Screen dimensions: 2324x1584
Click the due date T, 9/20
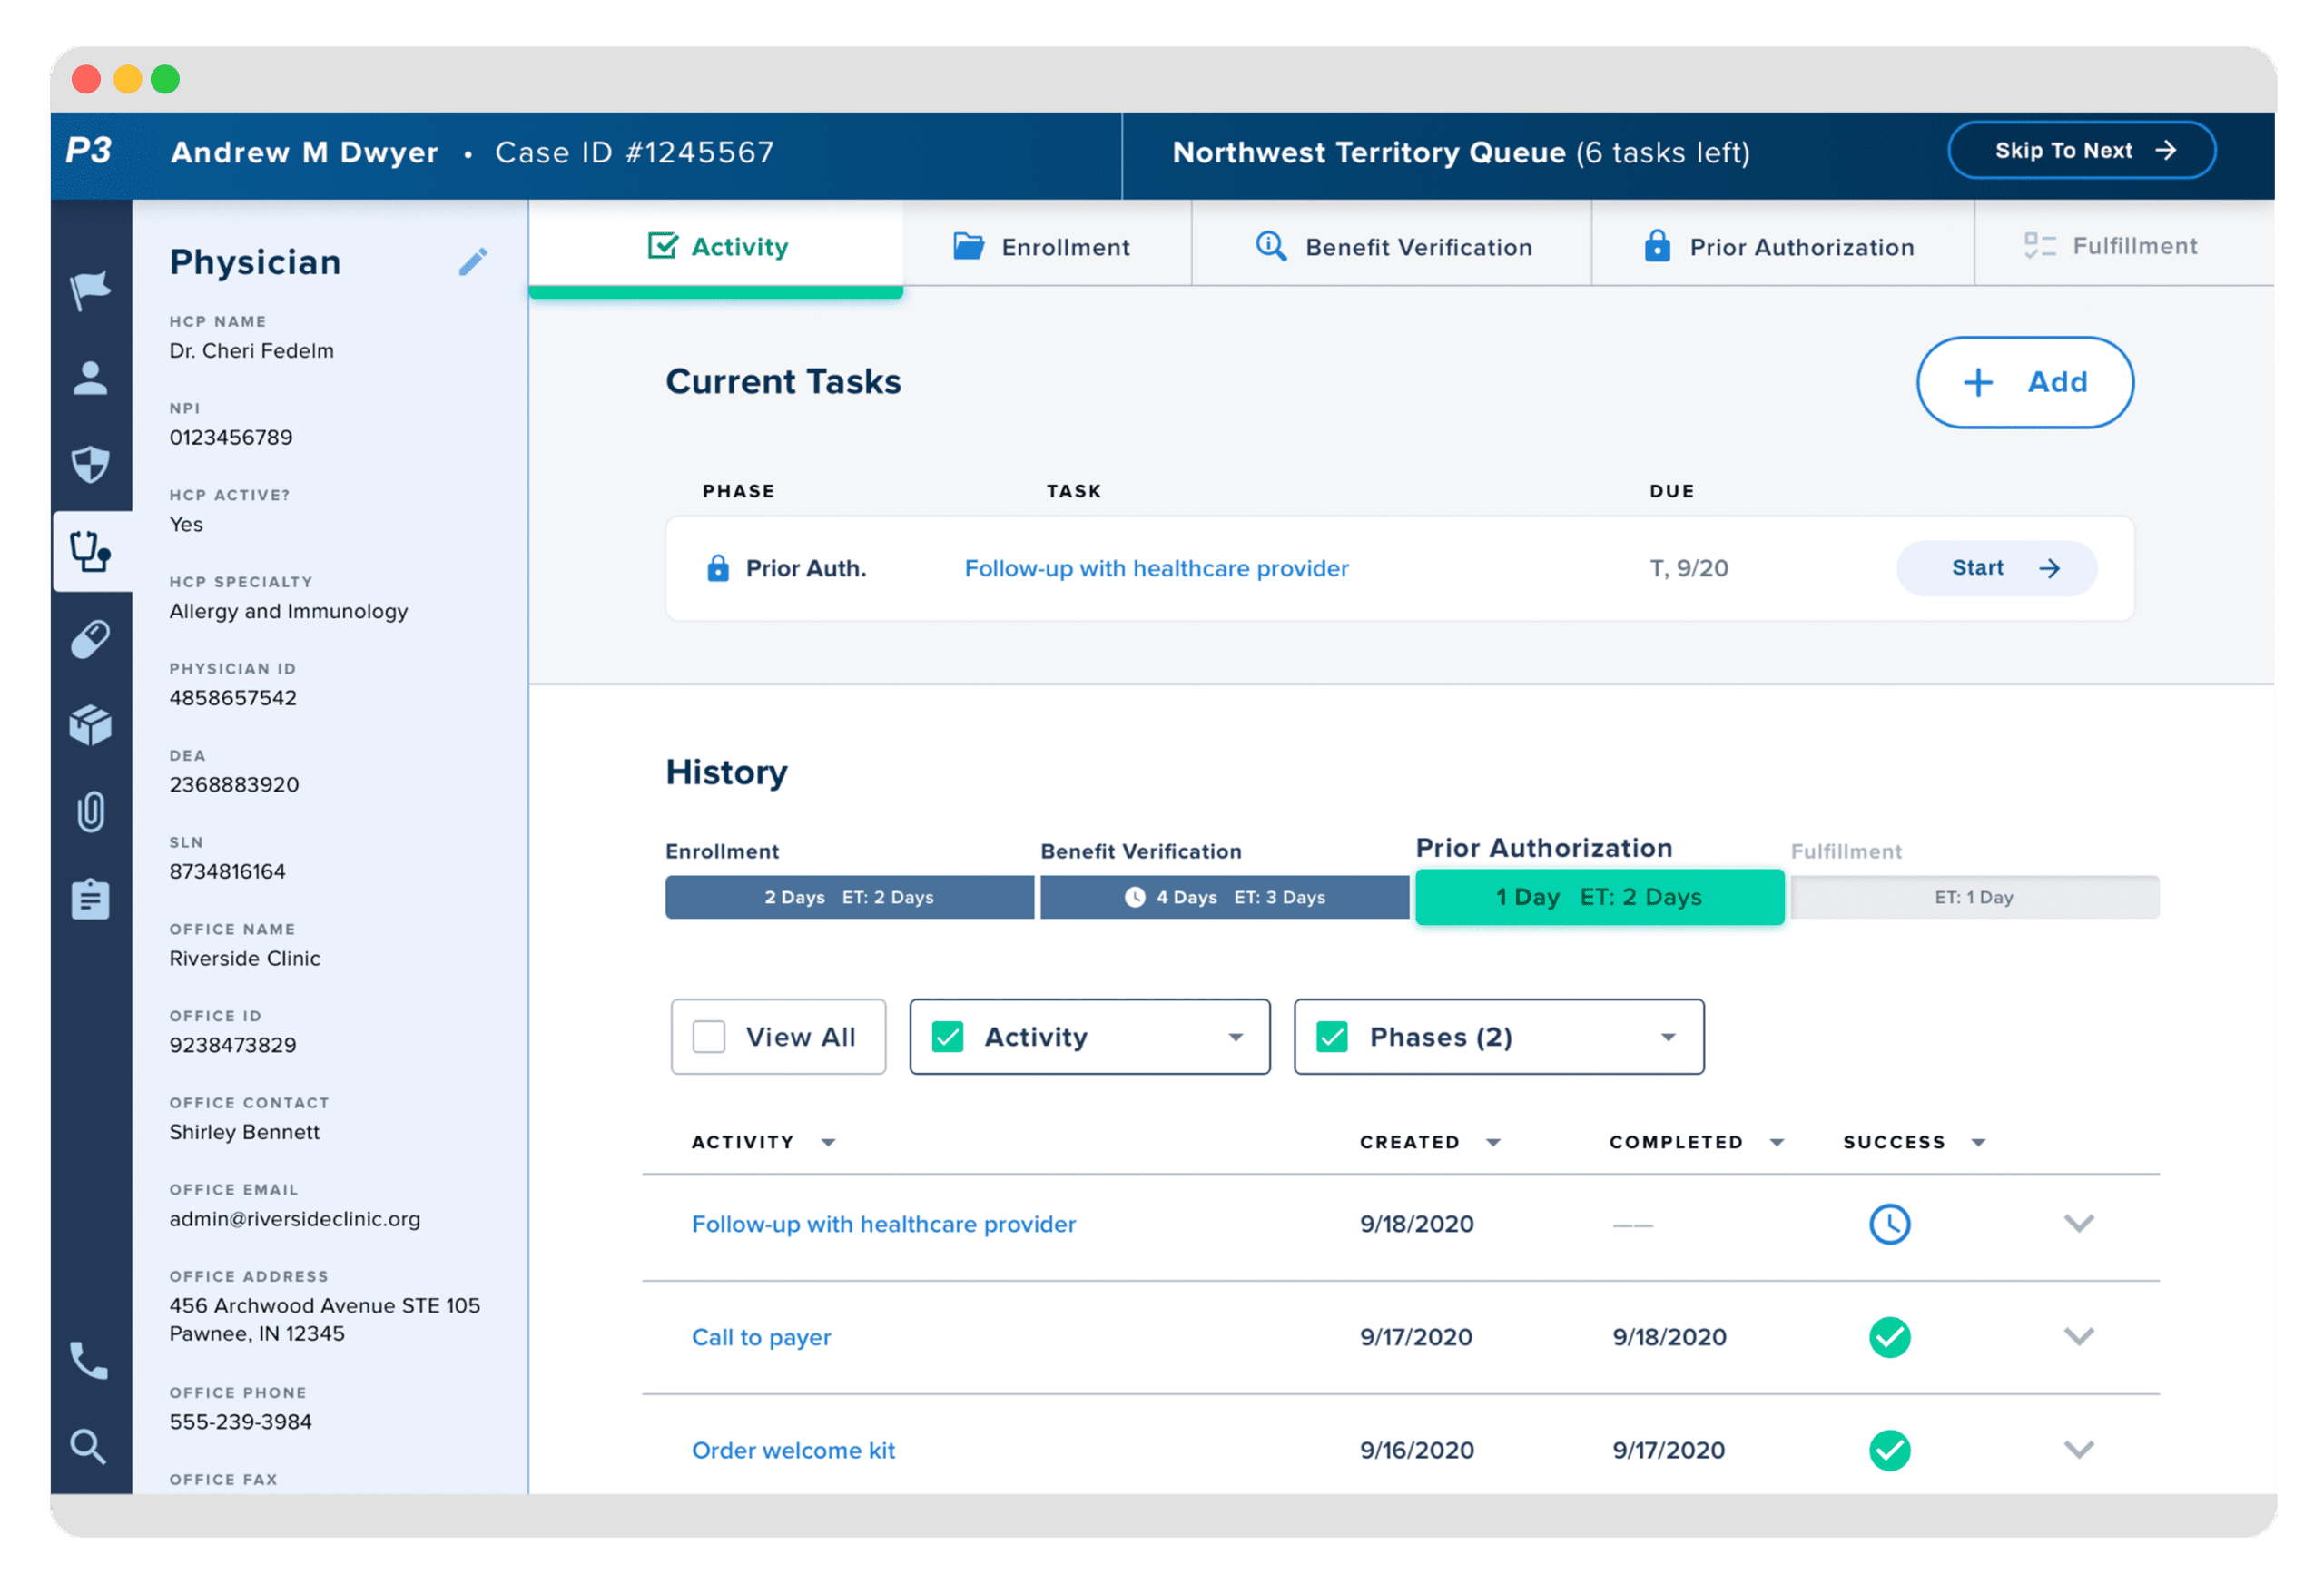1689,568
